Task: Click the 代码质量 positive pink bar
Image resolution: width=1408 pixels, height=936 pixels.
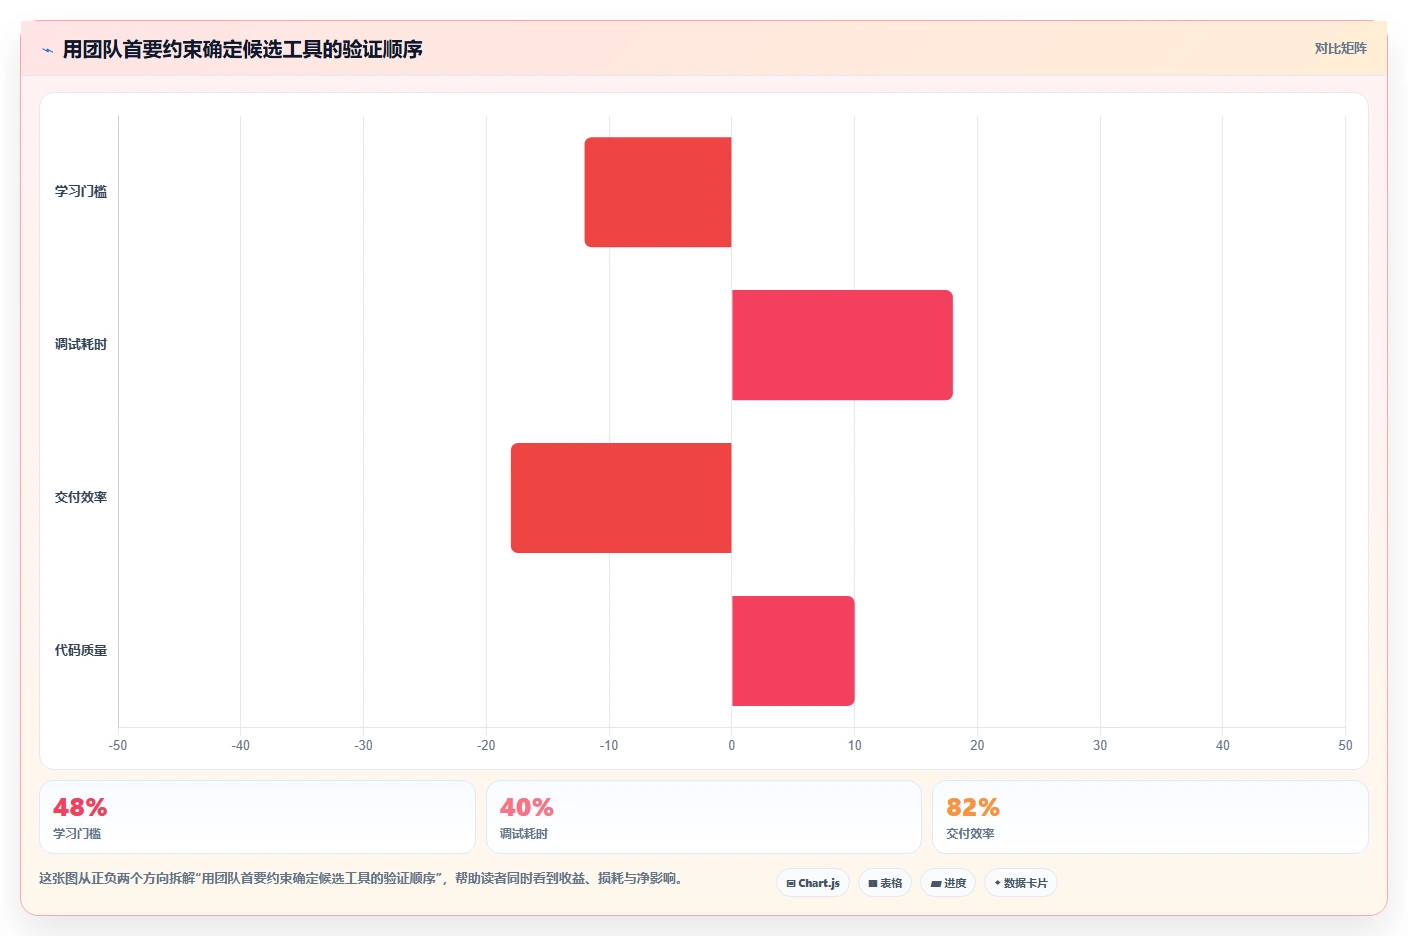Action: point(793,651)
